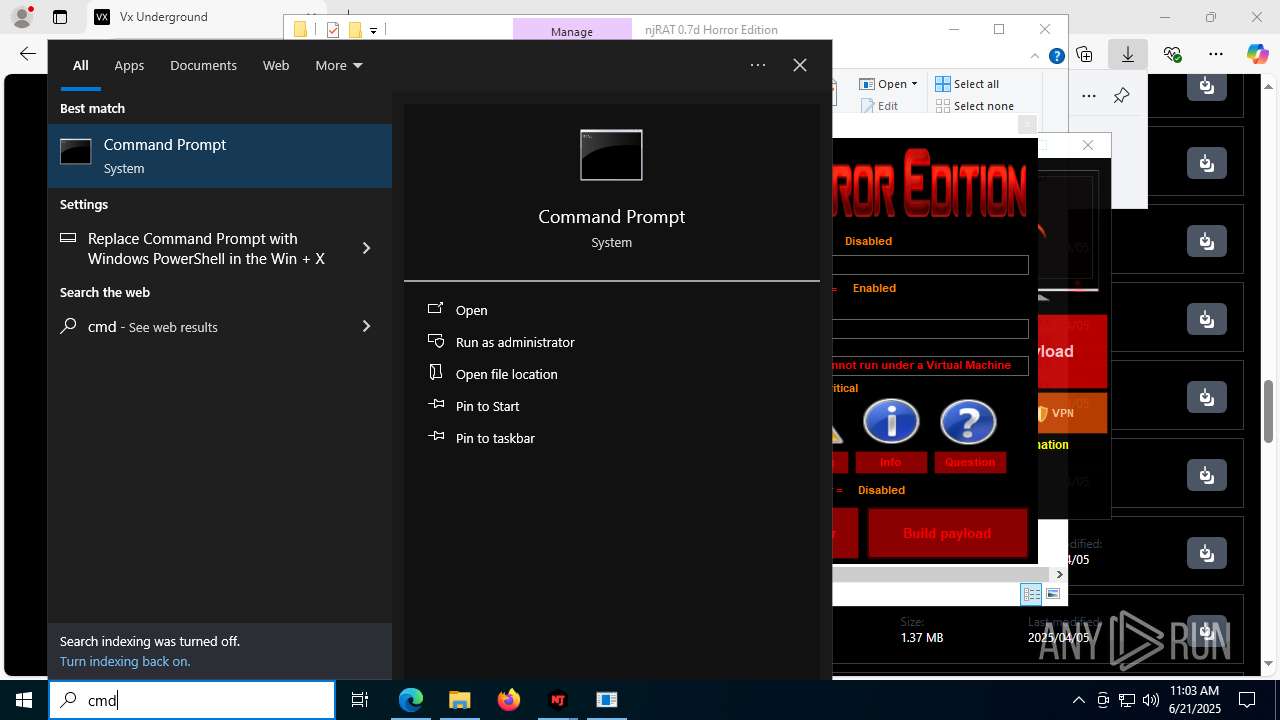Open more options in Edge downloads flyout
Viewport: 1280px width, 720px height.
coord(1089,96)
